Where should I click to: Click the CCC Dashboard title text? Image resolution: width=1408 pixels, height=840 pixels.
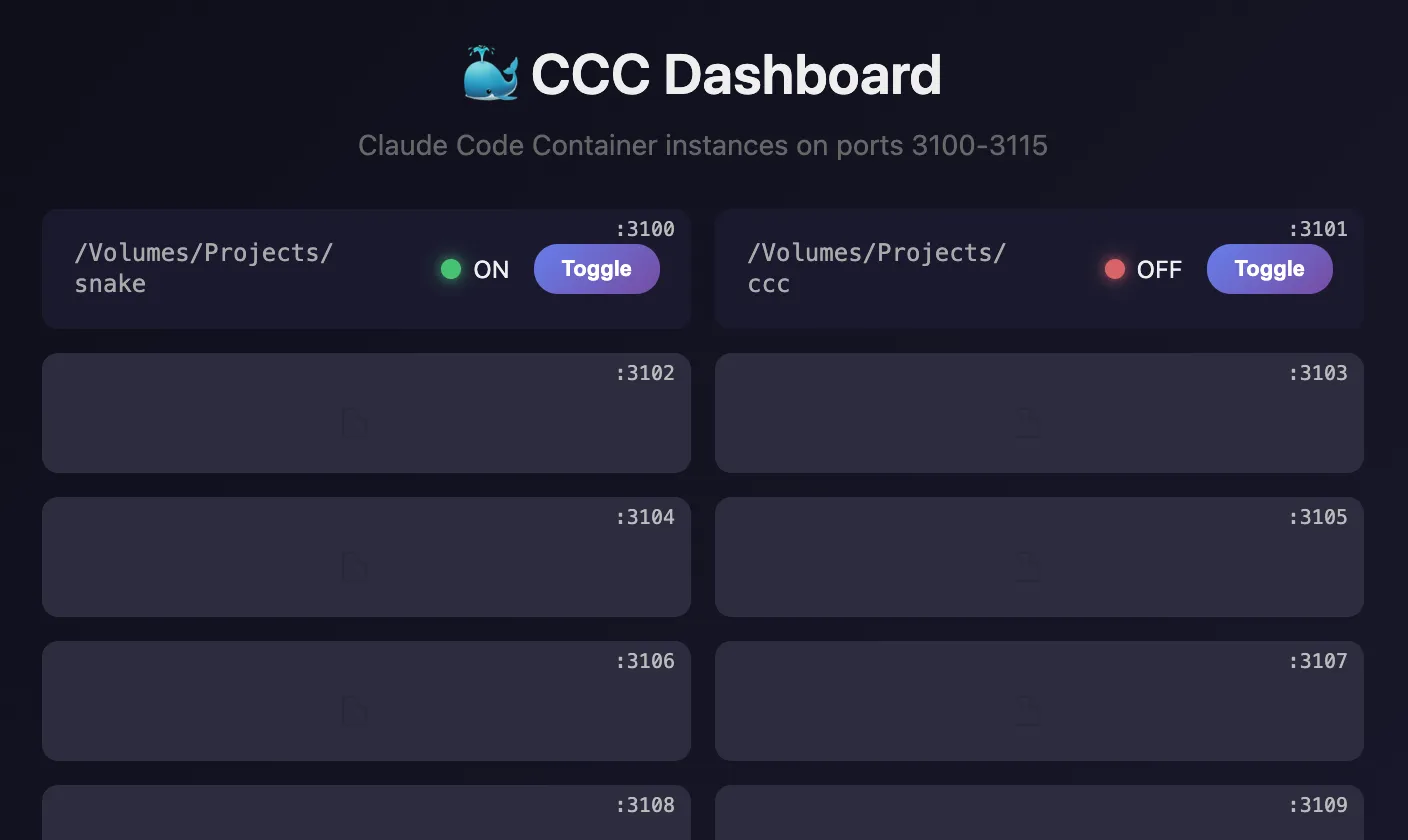(736, 75)
